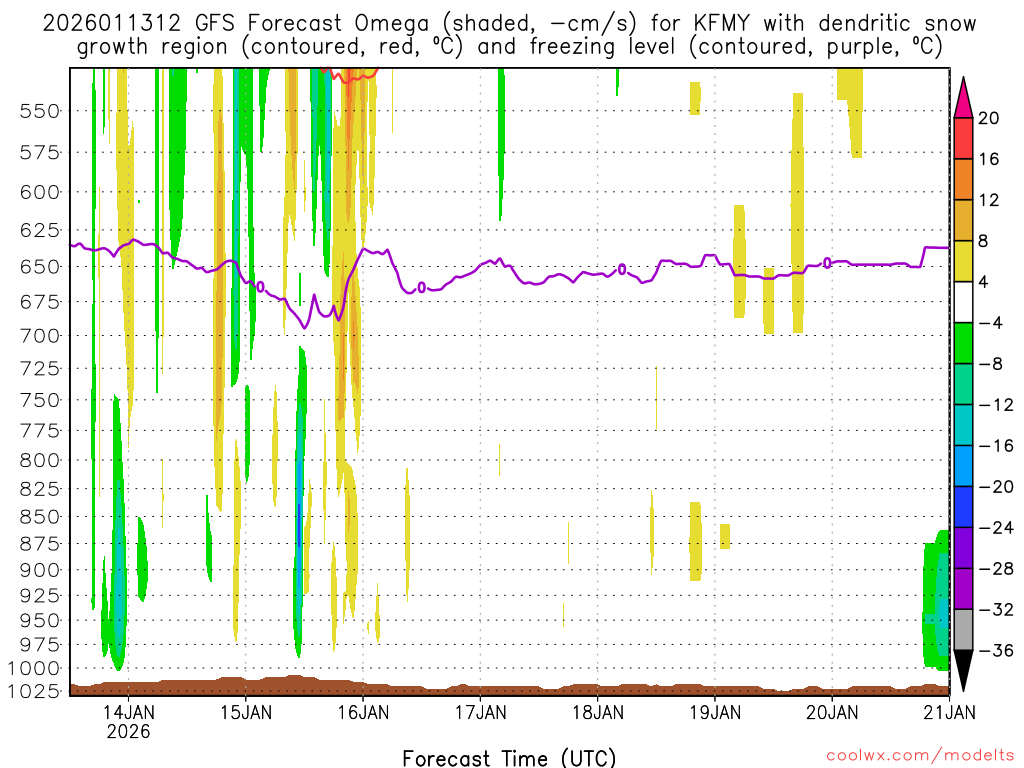Click the freezing level 0 label near 20JAN
This screenshot has width=1024, height=768.
tap(827, 263)
